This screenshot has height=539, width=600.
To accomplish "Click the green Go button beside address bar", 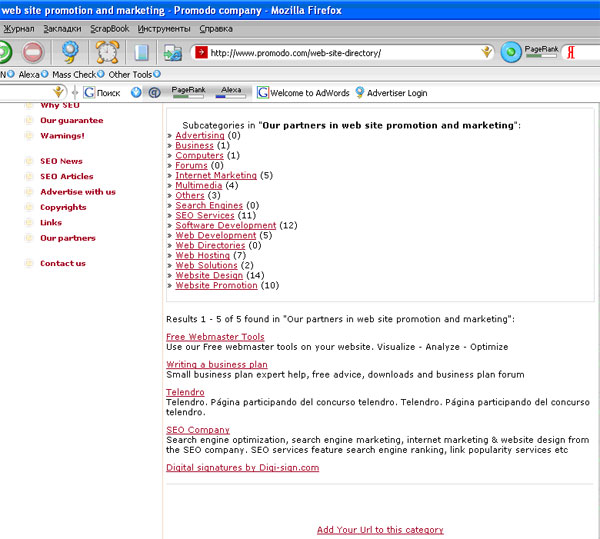I will tap(511, 52).
